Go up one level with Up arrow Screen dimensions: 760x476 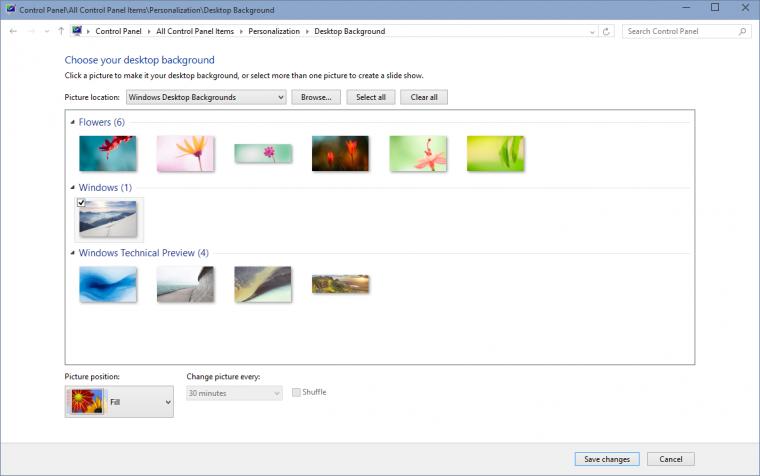(61, 32)
